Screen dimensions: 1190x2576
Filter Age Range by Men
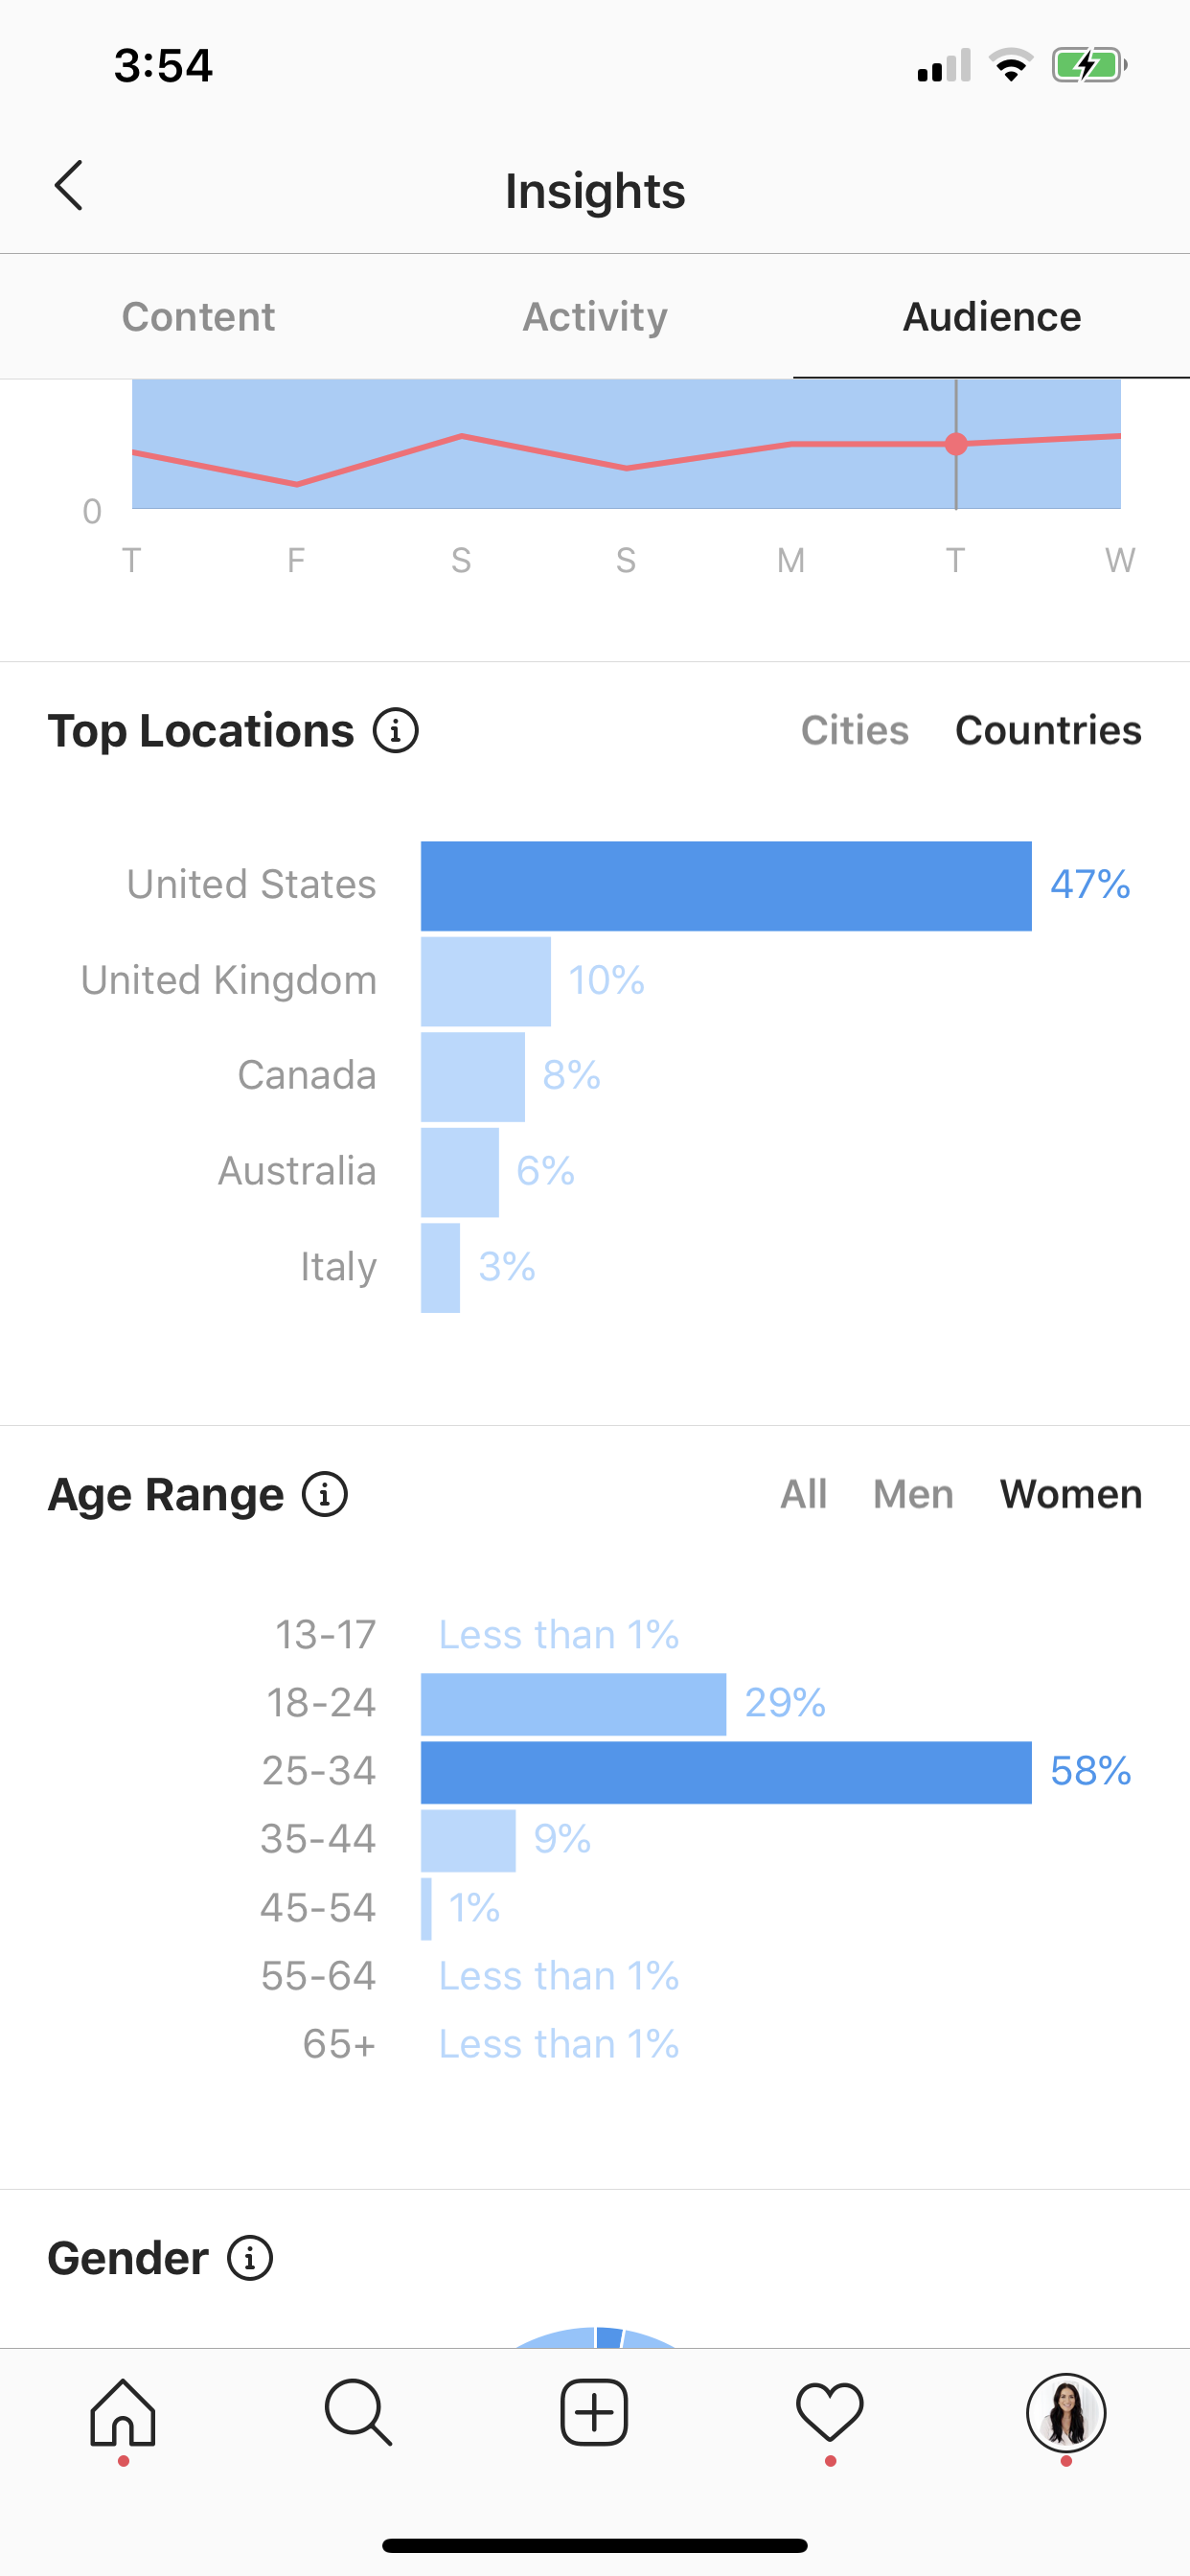[x=913, y=1495]
